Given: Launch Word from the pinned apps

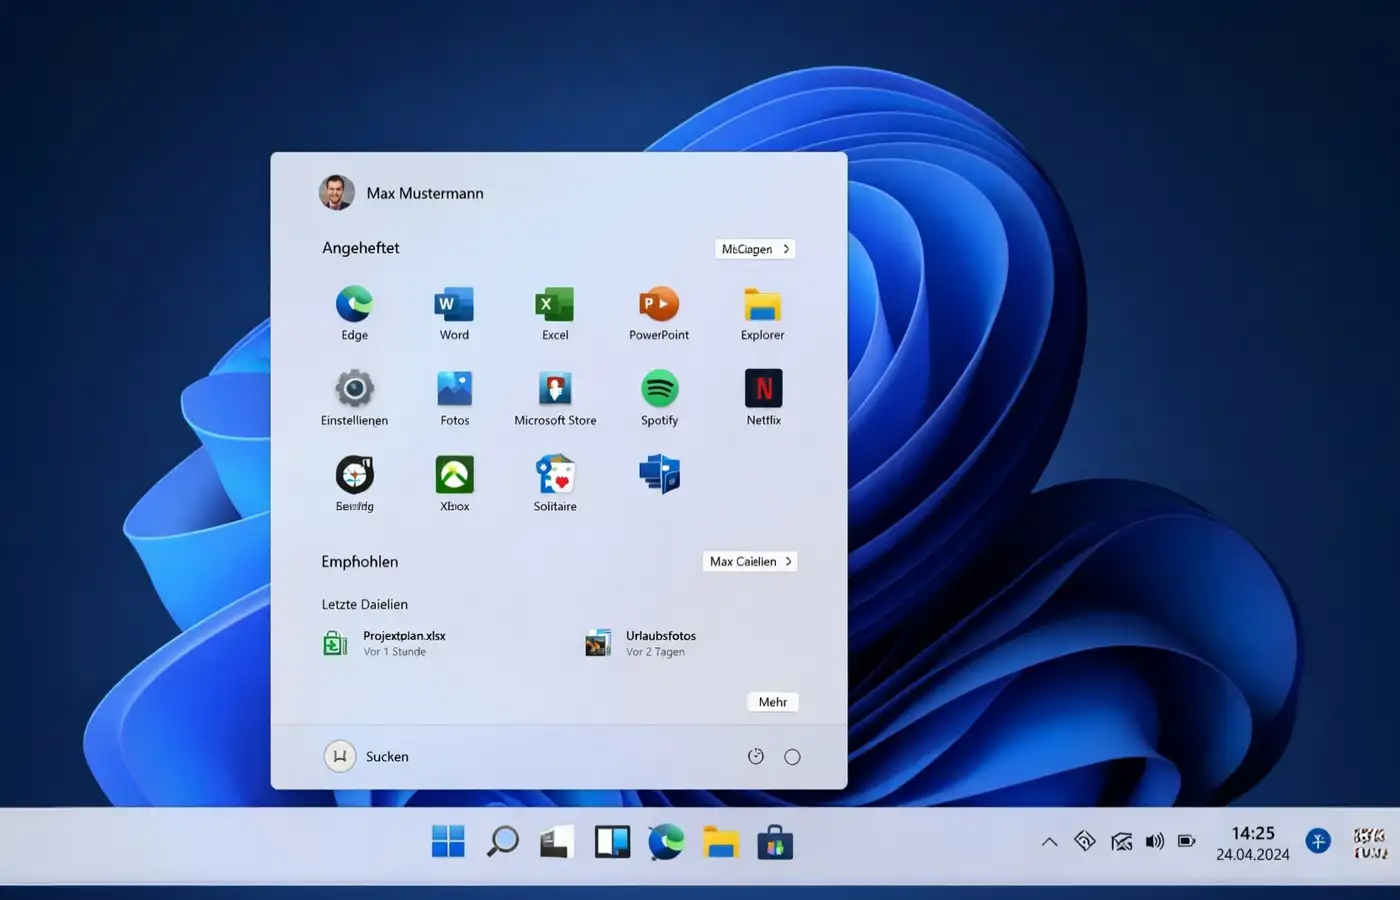Looking at the screenshot, I should pyautogui.click(x=454, y=304).
